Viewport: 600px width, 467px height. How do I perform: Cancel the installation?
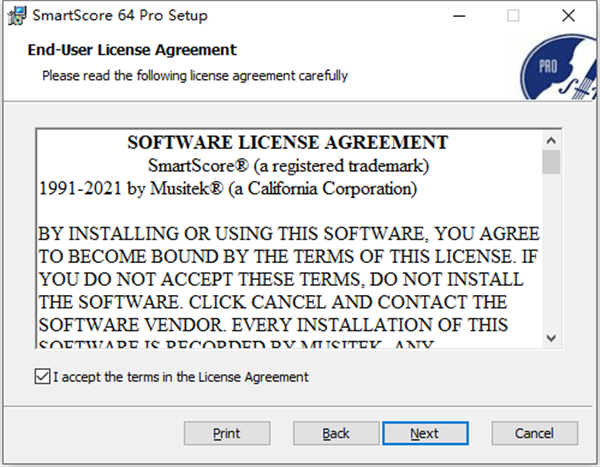pyautogui.click(x=535, y=433)
